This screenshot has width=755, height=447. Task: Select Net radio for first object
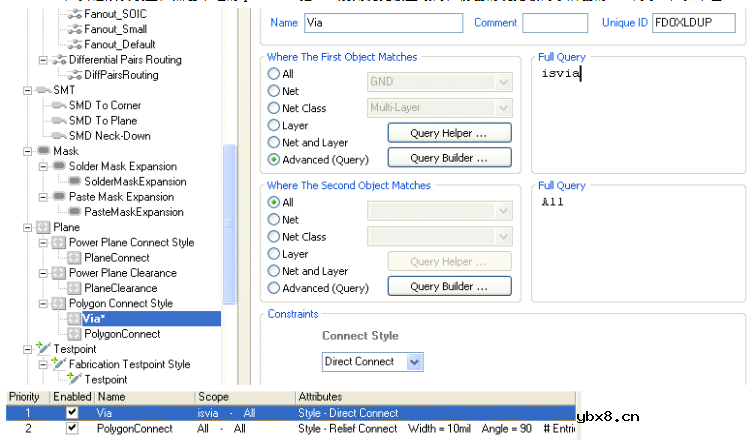tap(274, 91)
